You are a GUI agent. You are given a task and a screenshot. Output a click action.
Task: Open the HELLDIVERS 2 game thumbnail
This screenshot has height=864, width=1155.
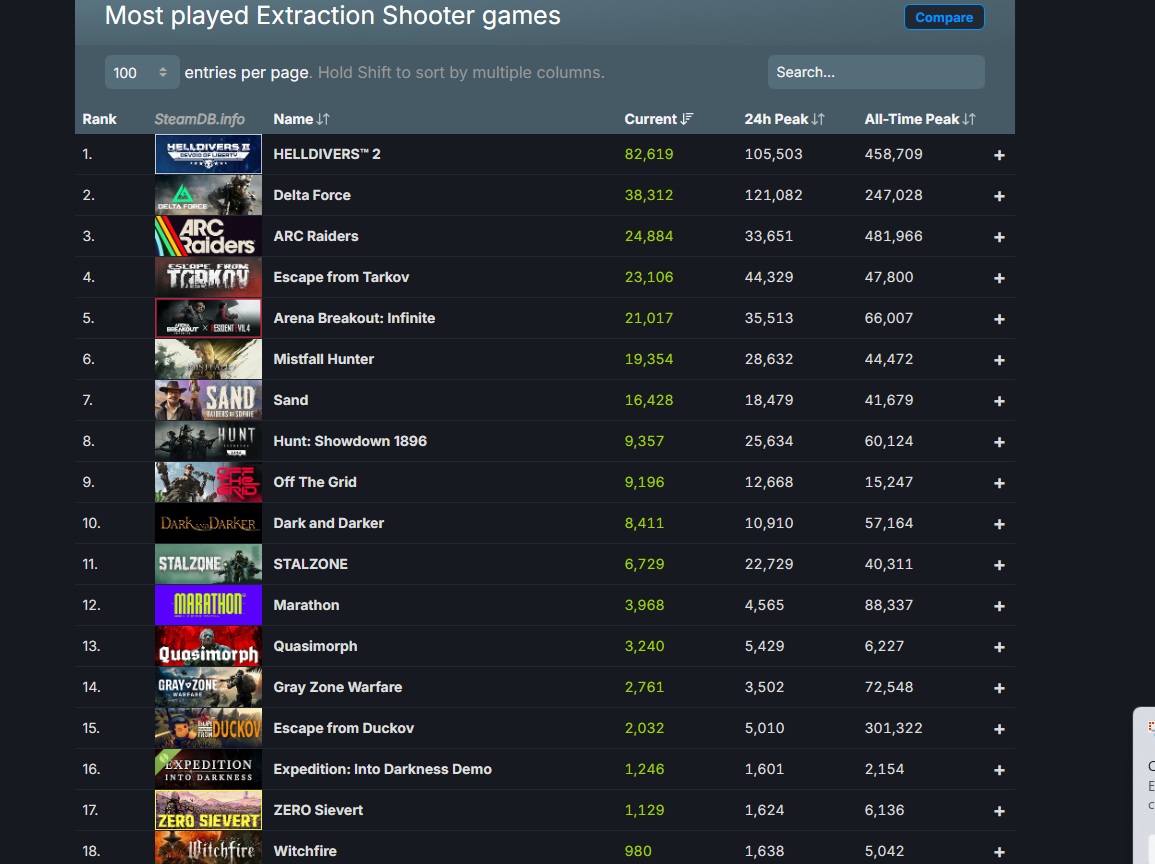point(208,154)
